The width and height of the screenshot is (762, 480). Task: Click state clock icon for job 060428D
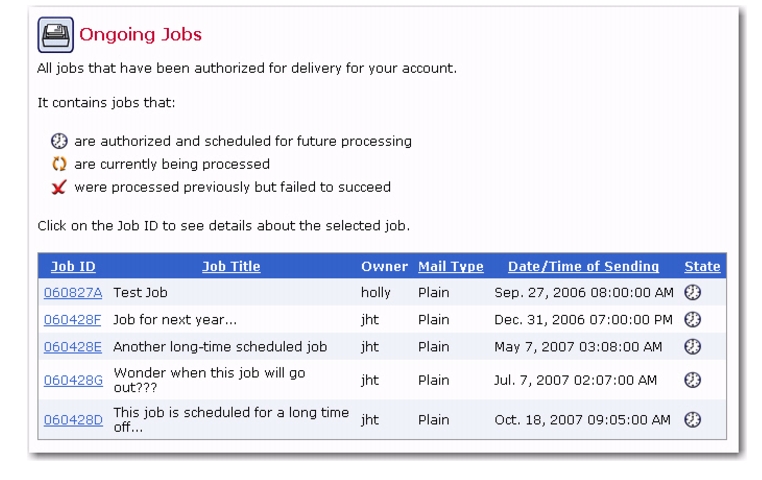693,420
